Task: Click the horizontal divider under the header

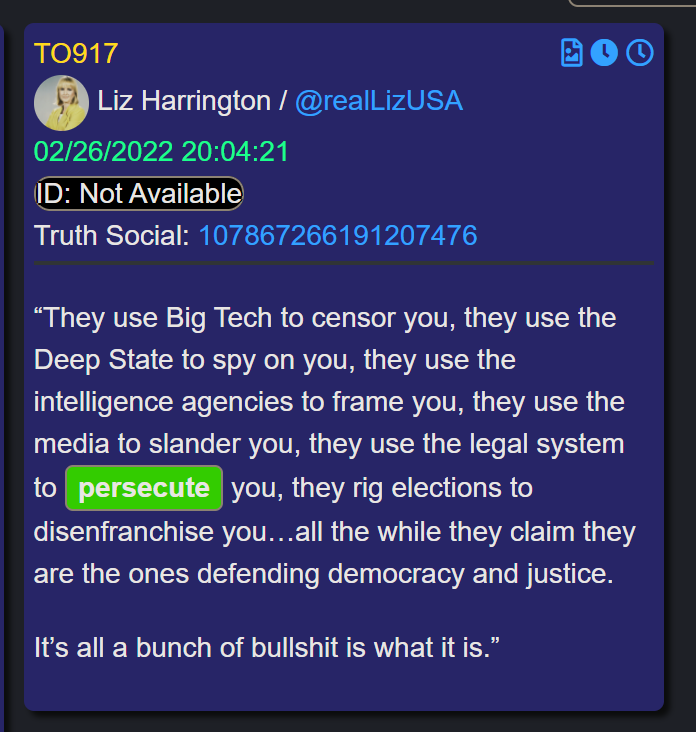Action: tap(344, 263)
